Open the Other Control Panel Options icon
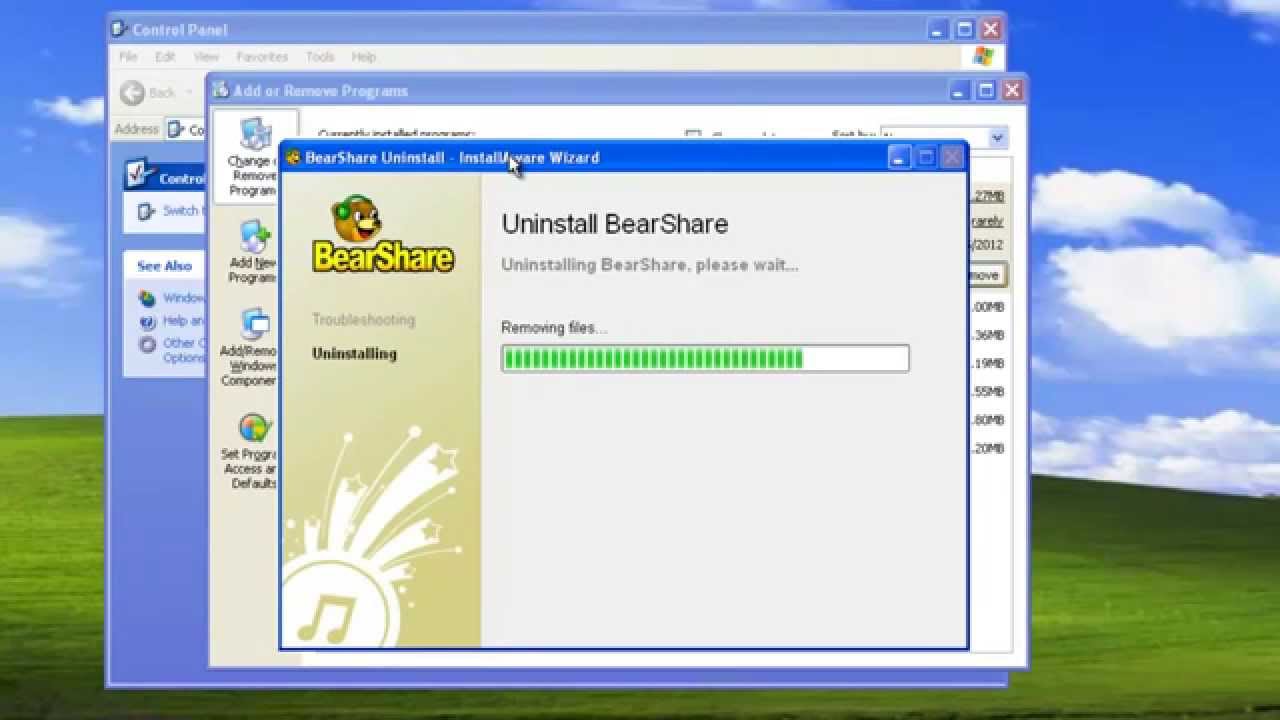Image resolution: width=1280 pixels, height=720 pixels. tap(148, 344)
